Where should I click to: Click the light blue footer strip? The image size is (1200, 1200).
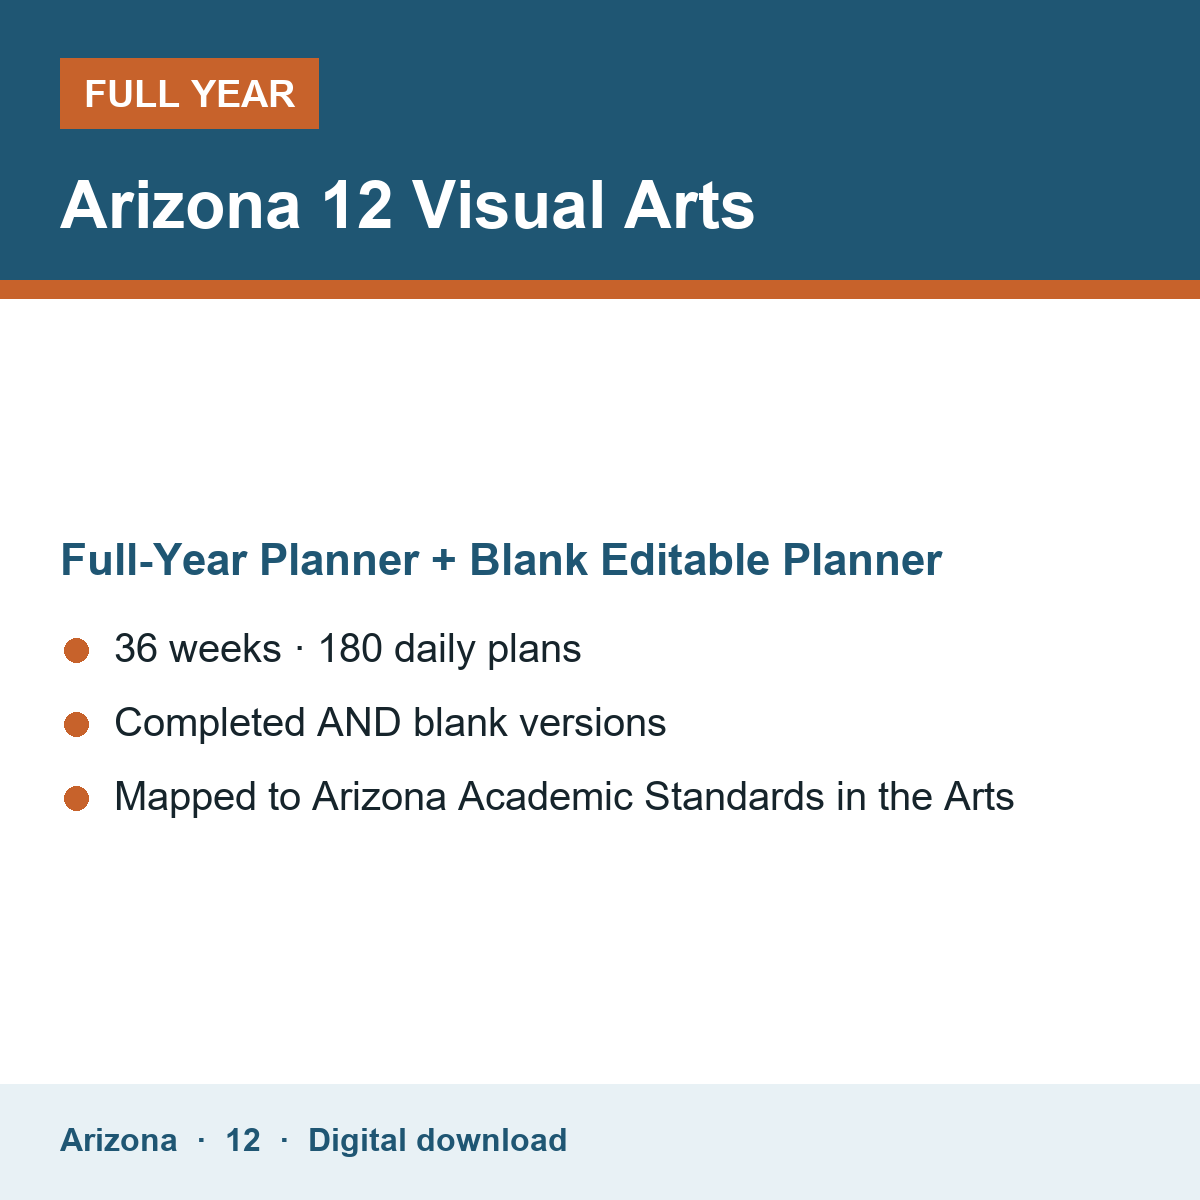tap(600, 1142)
